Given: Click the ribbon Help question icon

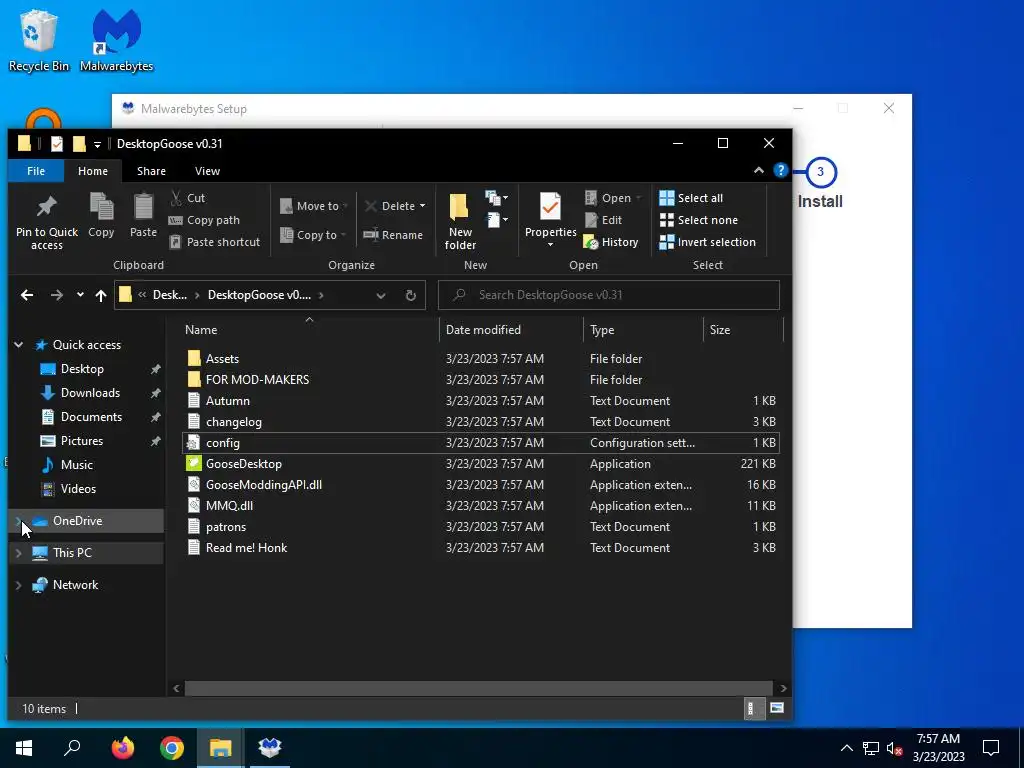Looking at the screenshot, I should click(x=780, y=170).
